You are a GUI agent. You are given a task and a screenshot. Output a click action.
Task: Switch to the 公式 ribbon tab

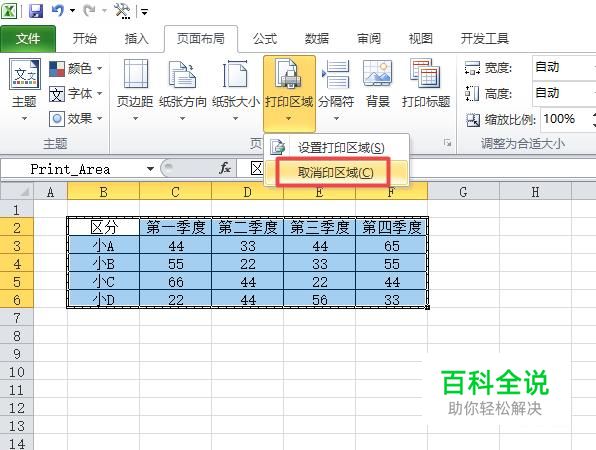(x=265, y=38)
